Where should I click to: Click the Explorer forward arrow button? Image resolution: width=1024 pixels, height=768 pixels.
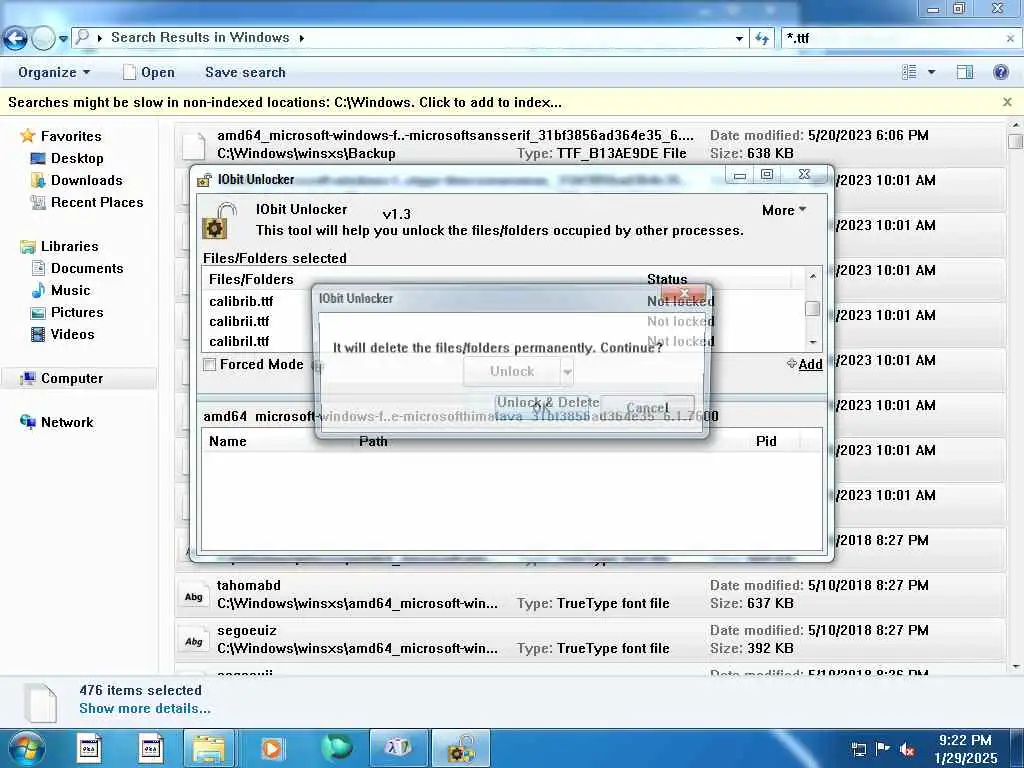click(43, 39)
